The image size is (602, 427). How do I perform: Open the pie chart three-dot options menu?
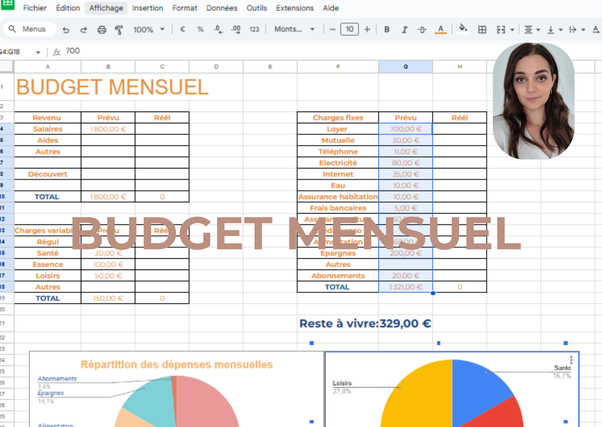point(571,360)
